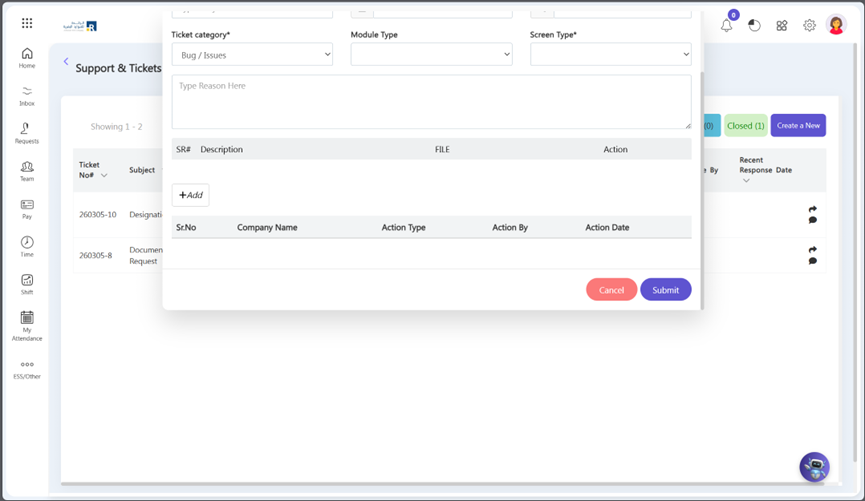This screenshot has height=501, width=865.
Task: Open the Module Type dropdown
Action: click(431, 55)
